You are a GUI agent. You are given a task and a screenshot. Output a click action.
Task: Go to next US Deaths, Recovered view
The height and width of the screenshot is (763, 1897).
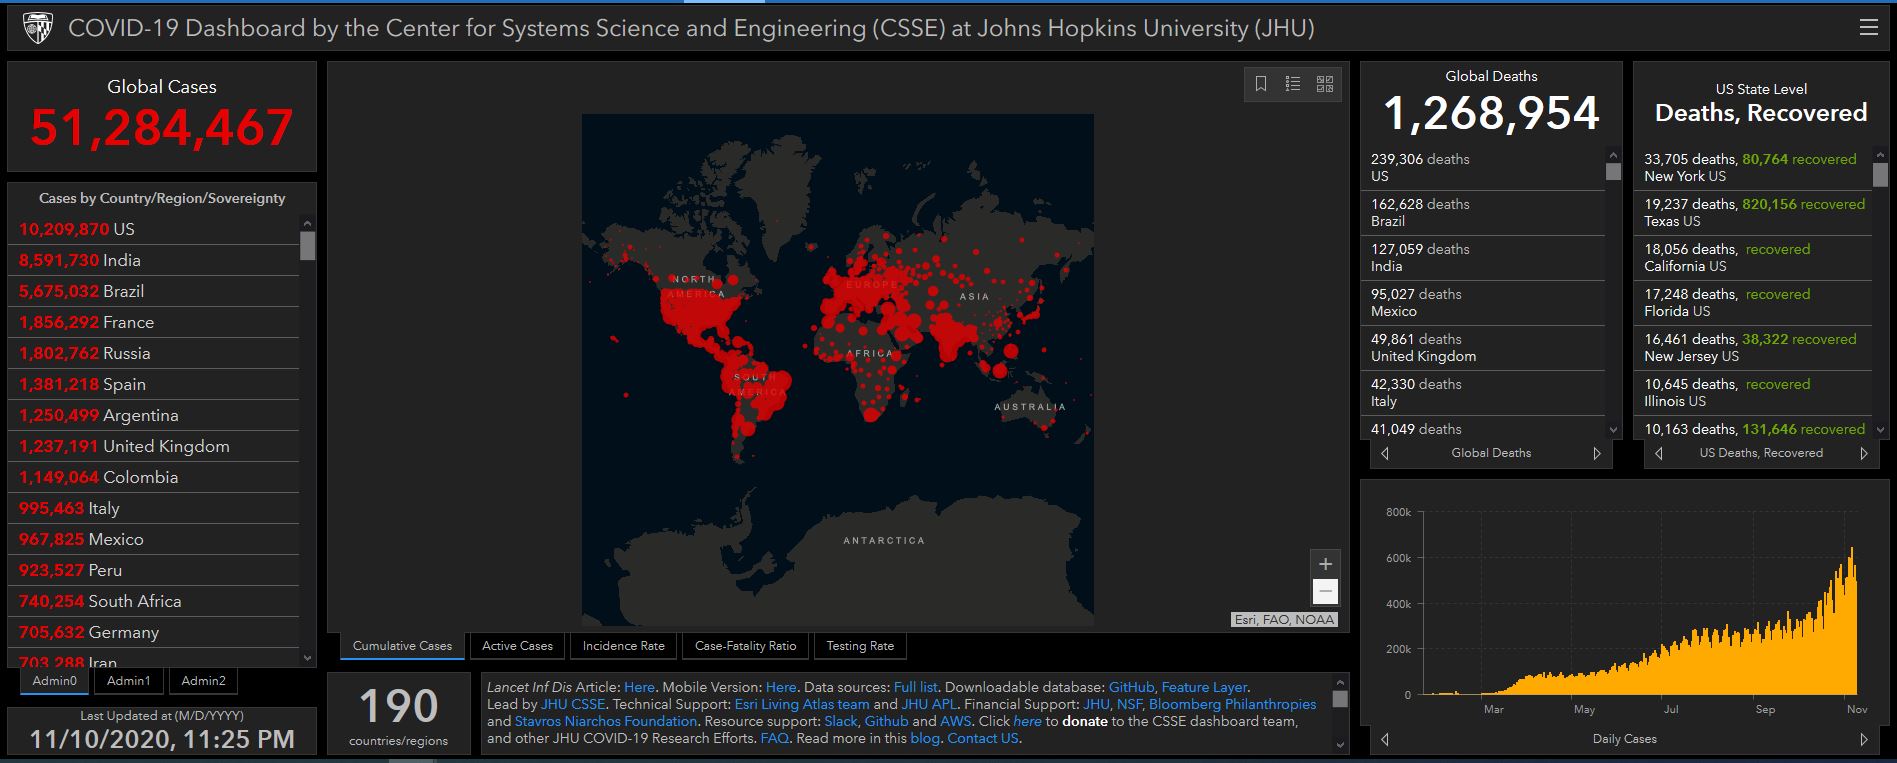click(x=1864, y=453)
